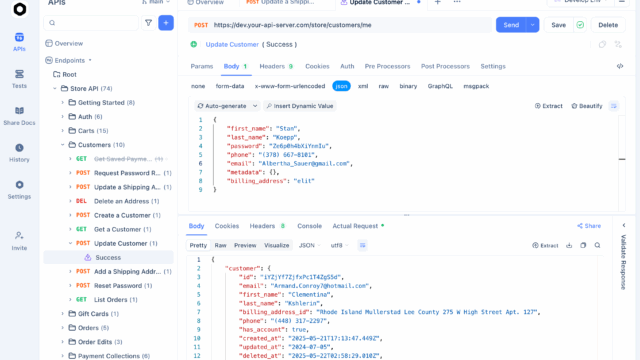
Task: Click the Invite icon
Action: tap(19, 241)
